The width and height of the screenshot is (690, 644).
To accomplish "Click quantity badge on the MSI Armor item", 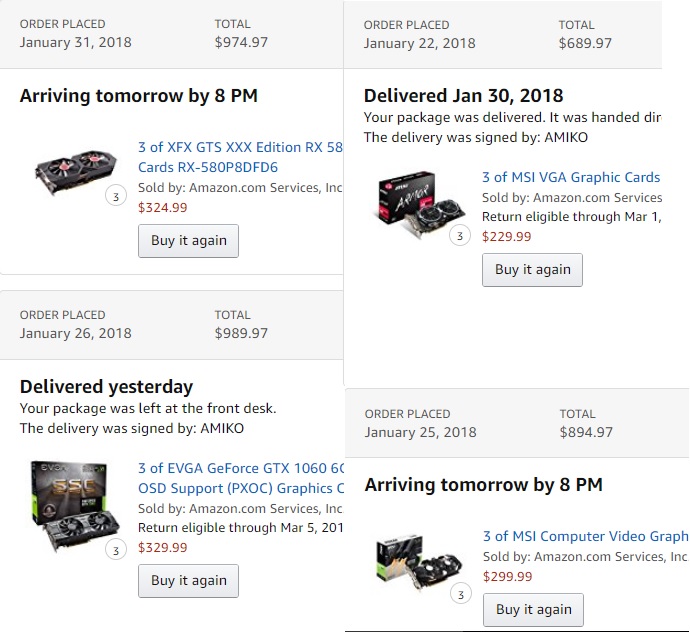I will pos(460,236).
